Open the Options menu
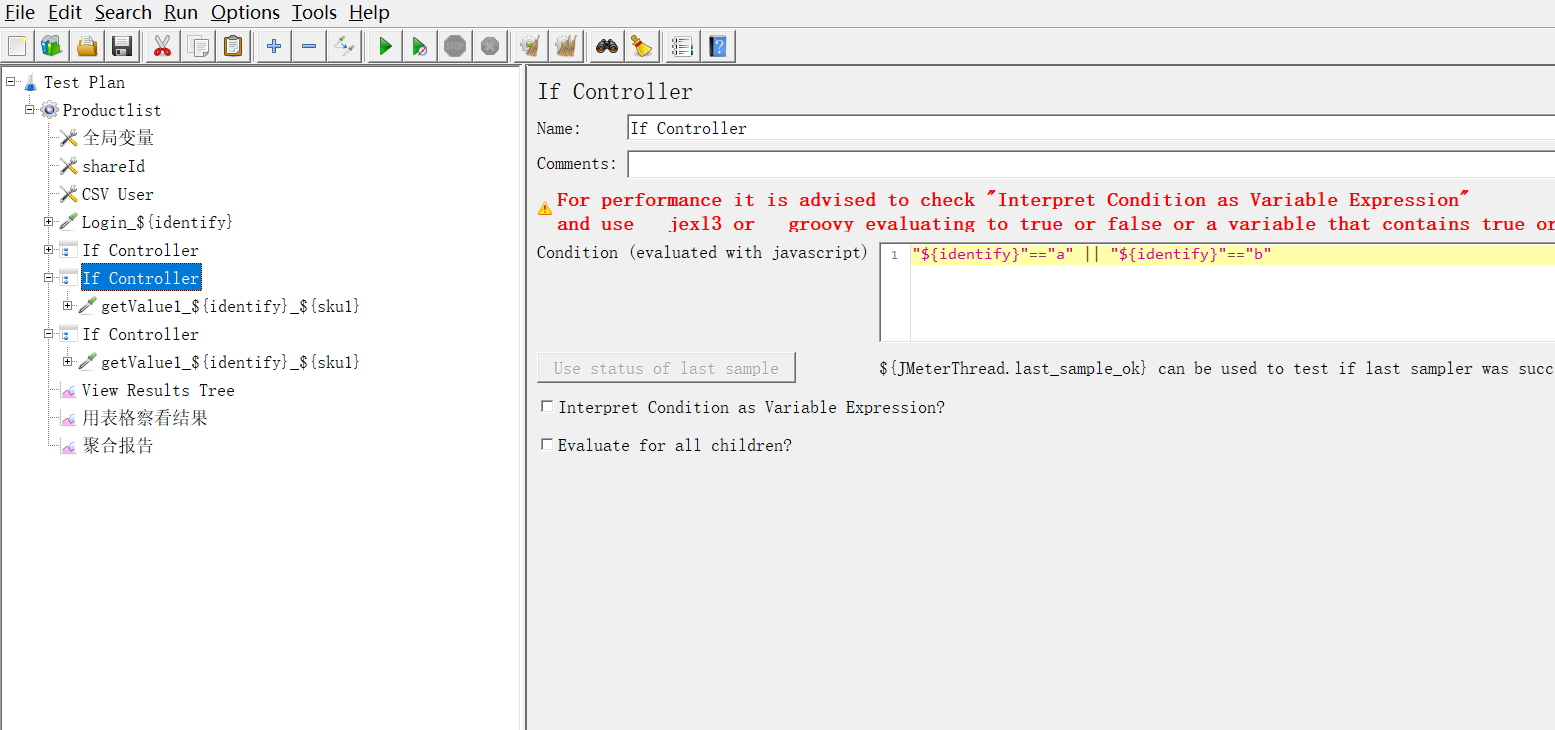 point(245,13)
